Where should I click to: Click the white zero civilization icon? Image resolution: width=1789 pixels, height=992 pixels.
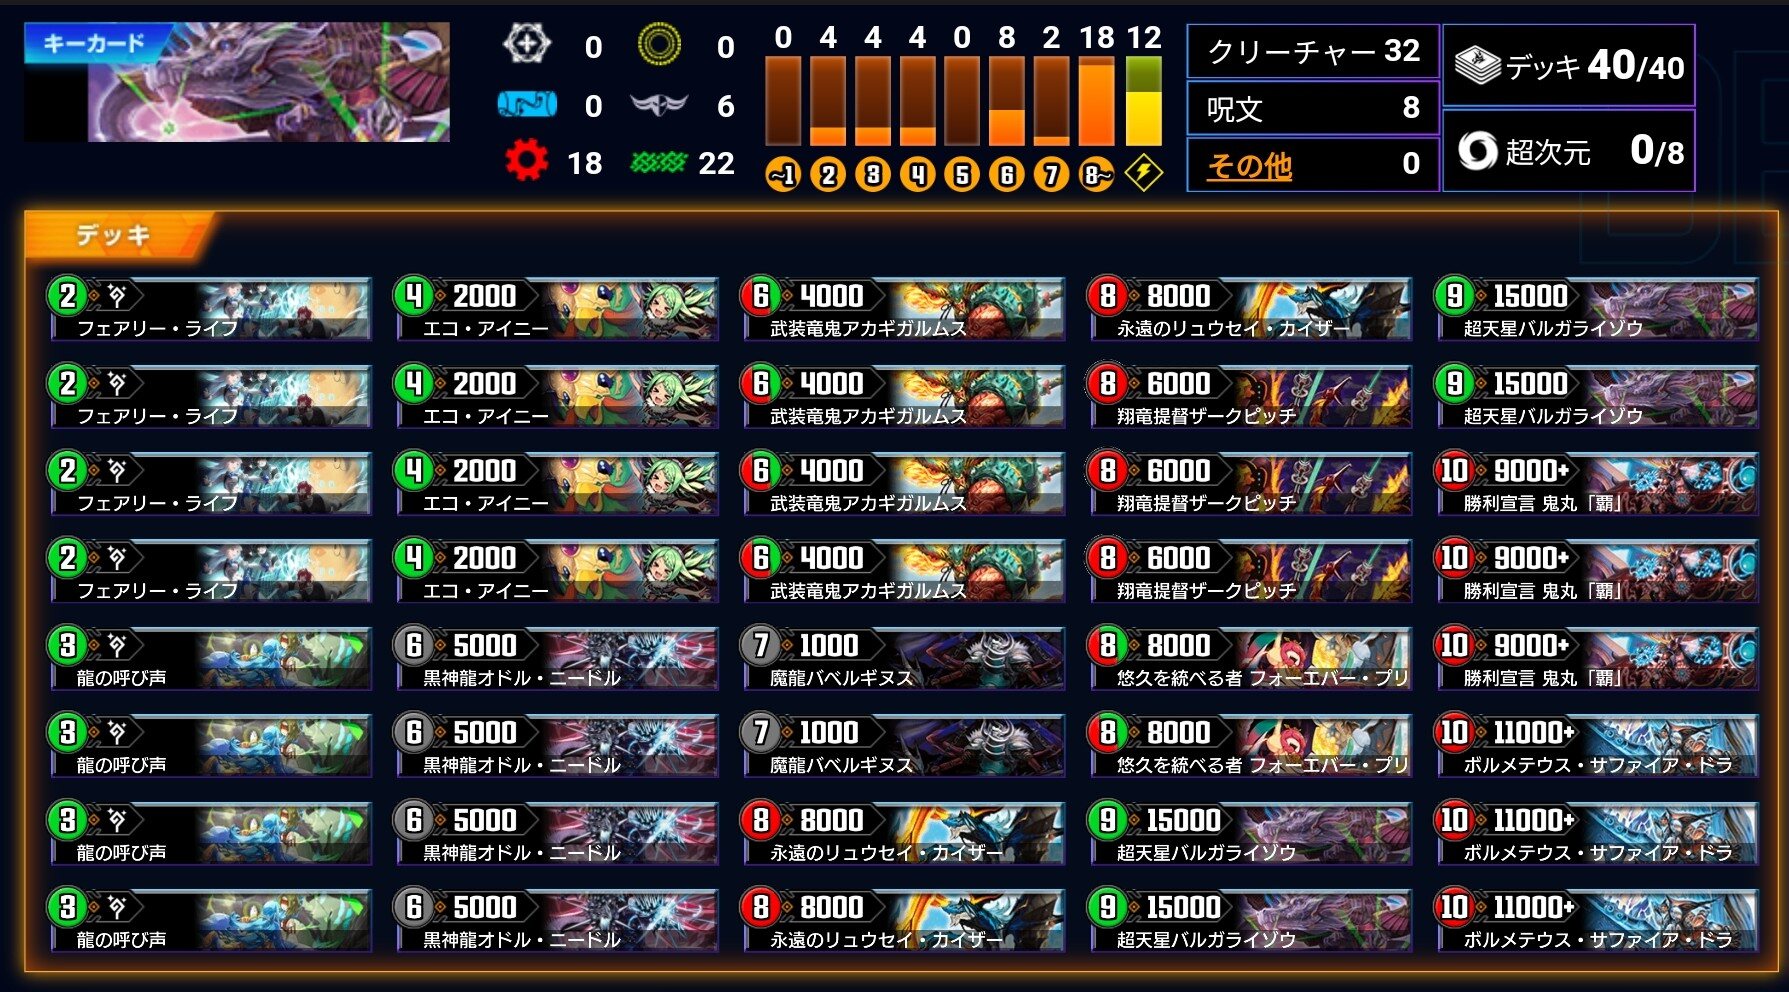point(526,45)
